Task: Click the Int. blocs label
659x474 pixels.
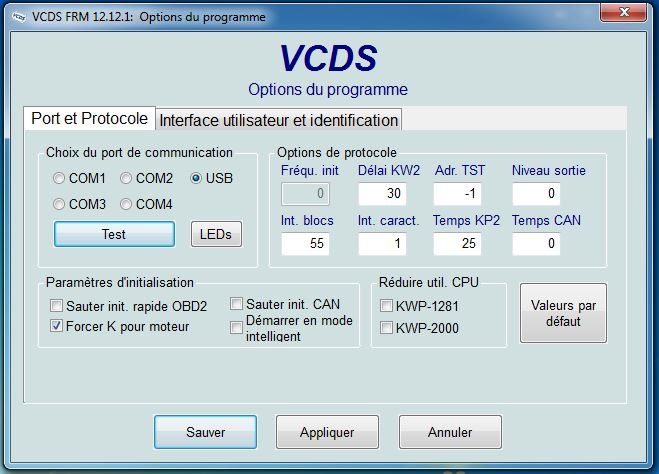Action: tap(307, 220)
